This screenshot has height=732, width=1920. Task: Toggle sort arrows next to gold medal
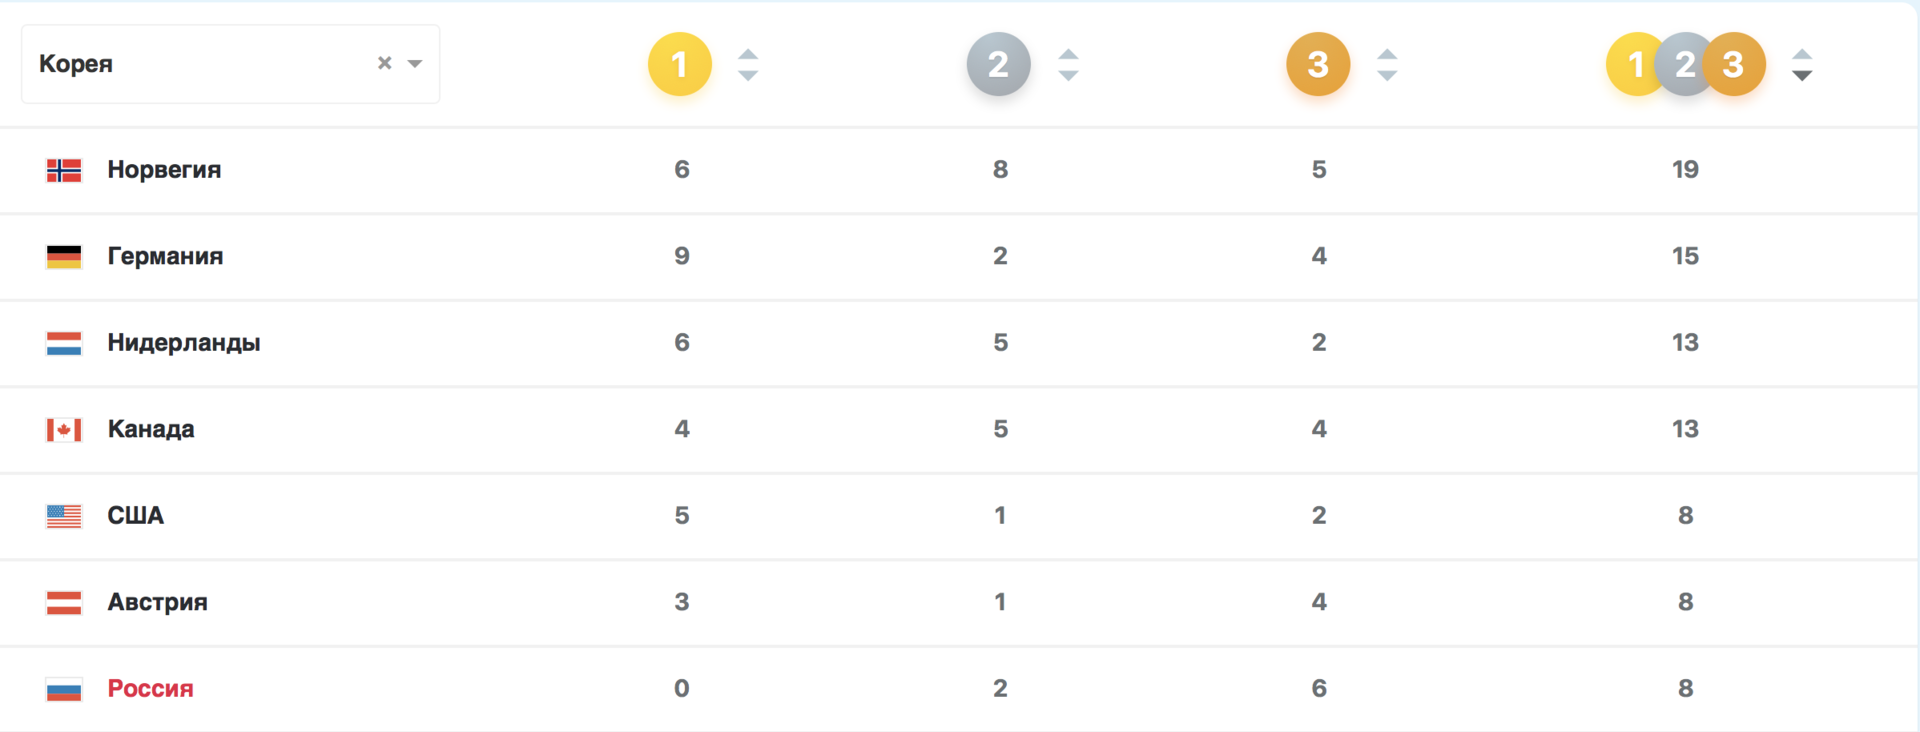click(x=748, y=65)
